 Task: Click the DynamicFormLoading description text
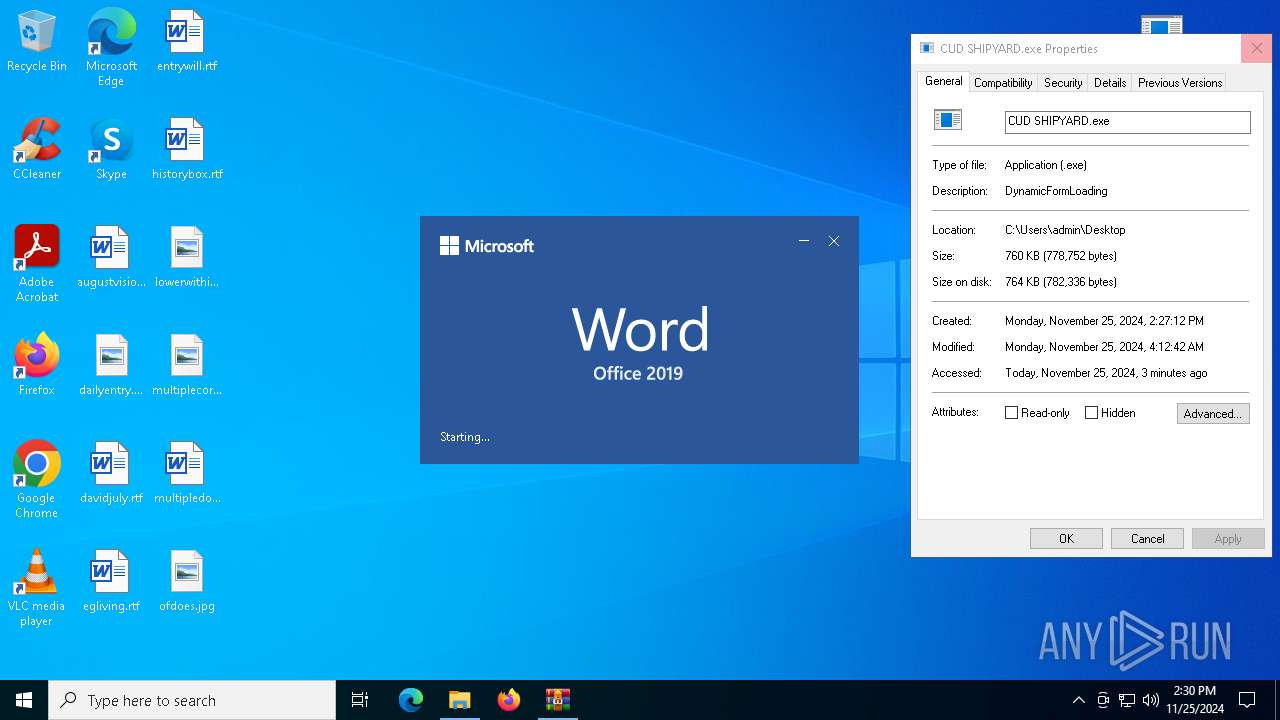[1056, 191]
